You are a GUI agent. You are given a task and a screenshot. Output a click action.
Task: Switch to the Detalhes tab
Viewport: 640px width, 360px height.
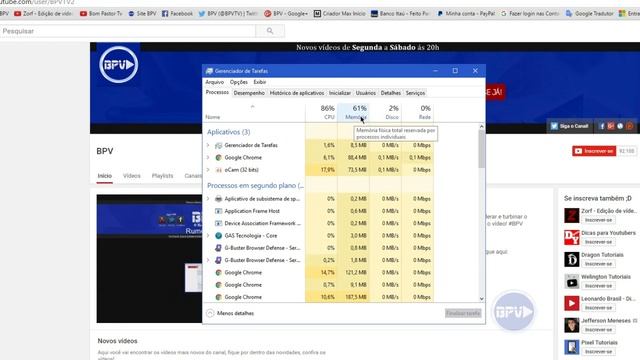[391, 93]
